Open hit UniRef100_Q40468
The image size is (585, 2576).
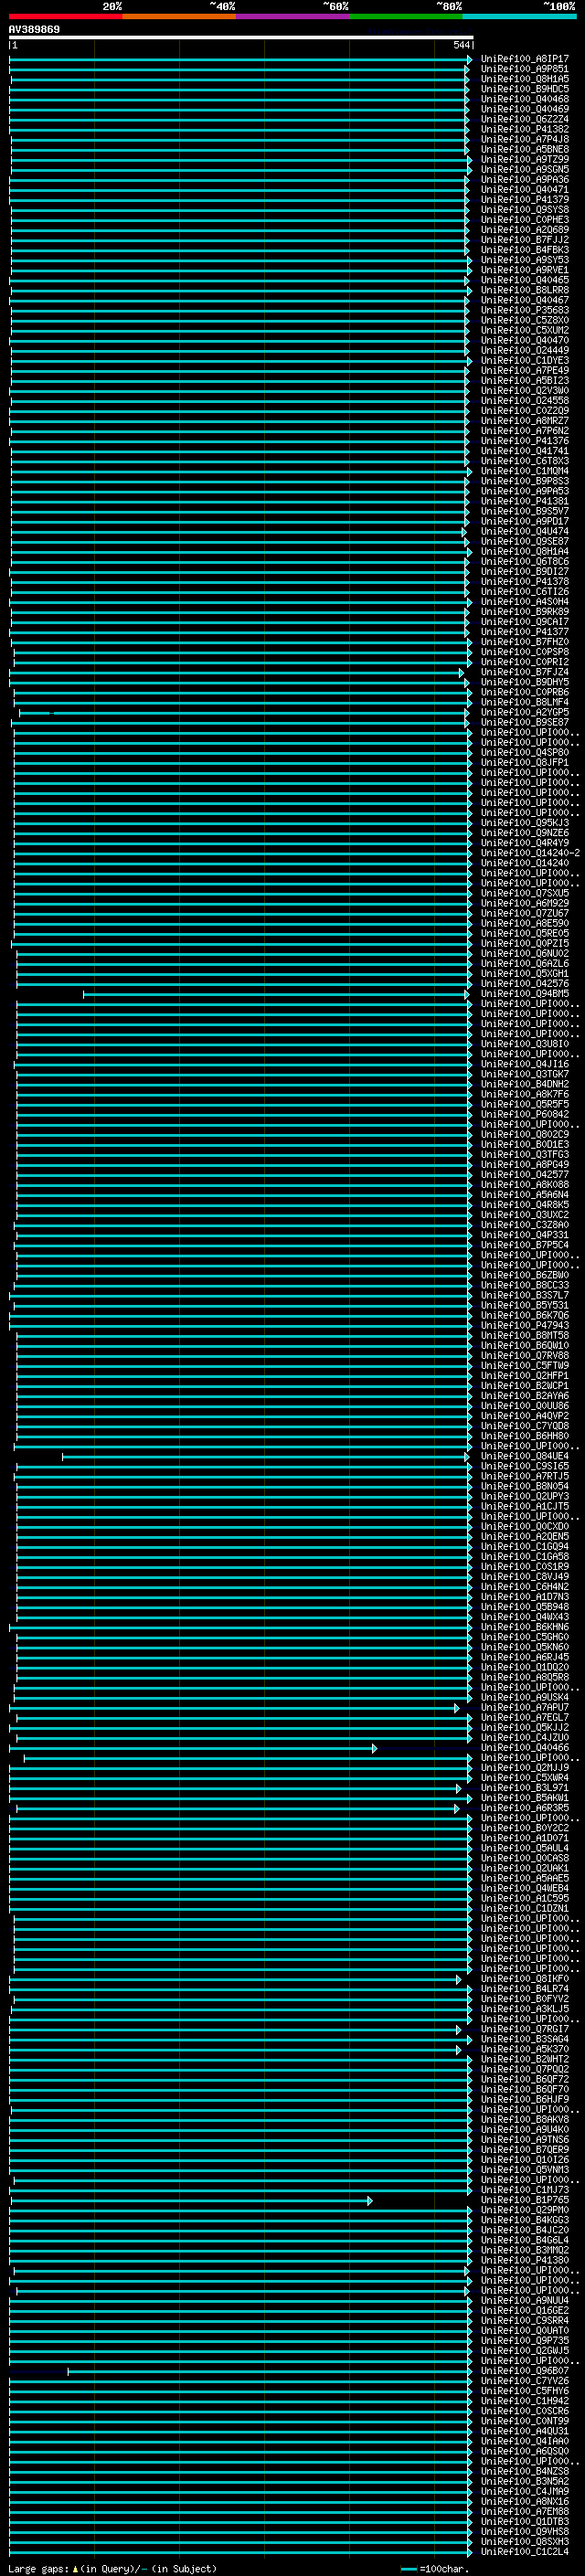coord(524,99)
